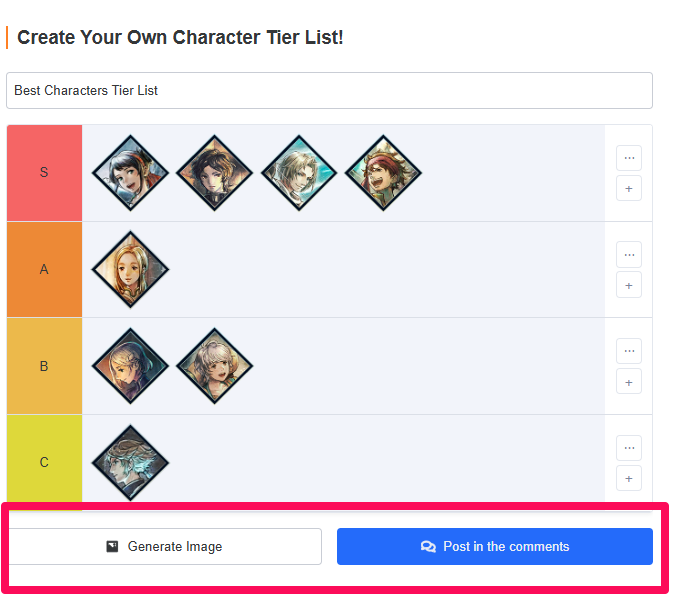Hit the plus button on C tier
This screenshot has height=607, width=673.
point(628,478)
